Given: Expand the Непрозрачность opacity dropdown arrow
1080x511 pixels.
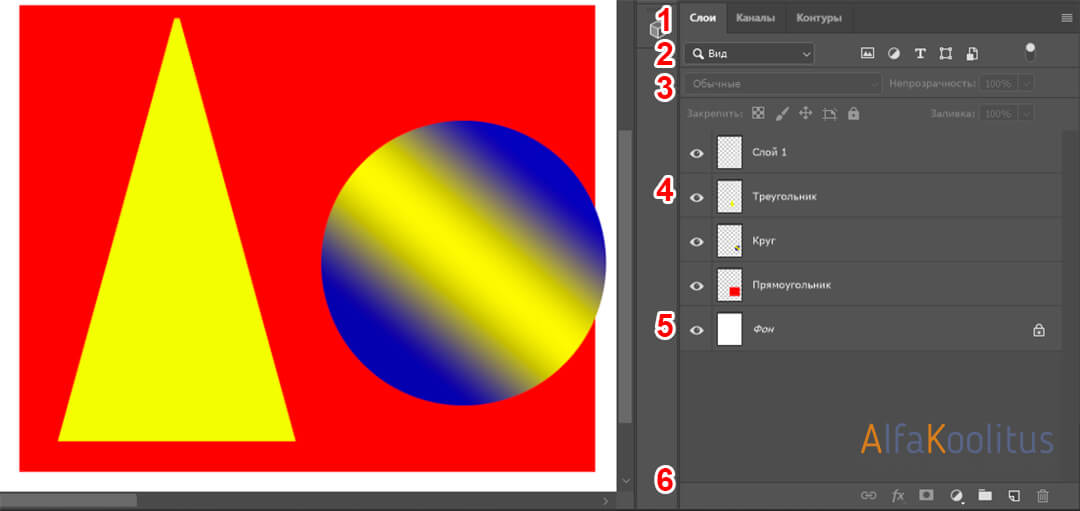Looking at the screenshot, I should click(1026, 84).
